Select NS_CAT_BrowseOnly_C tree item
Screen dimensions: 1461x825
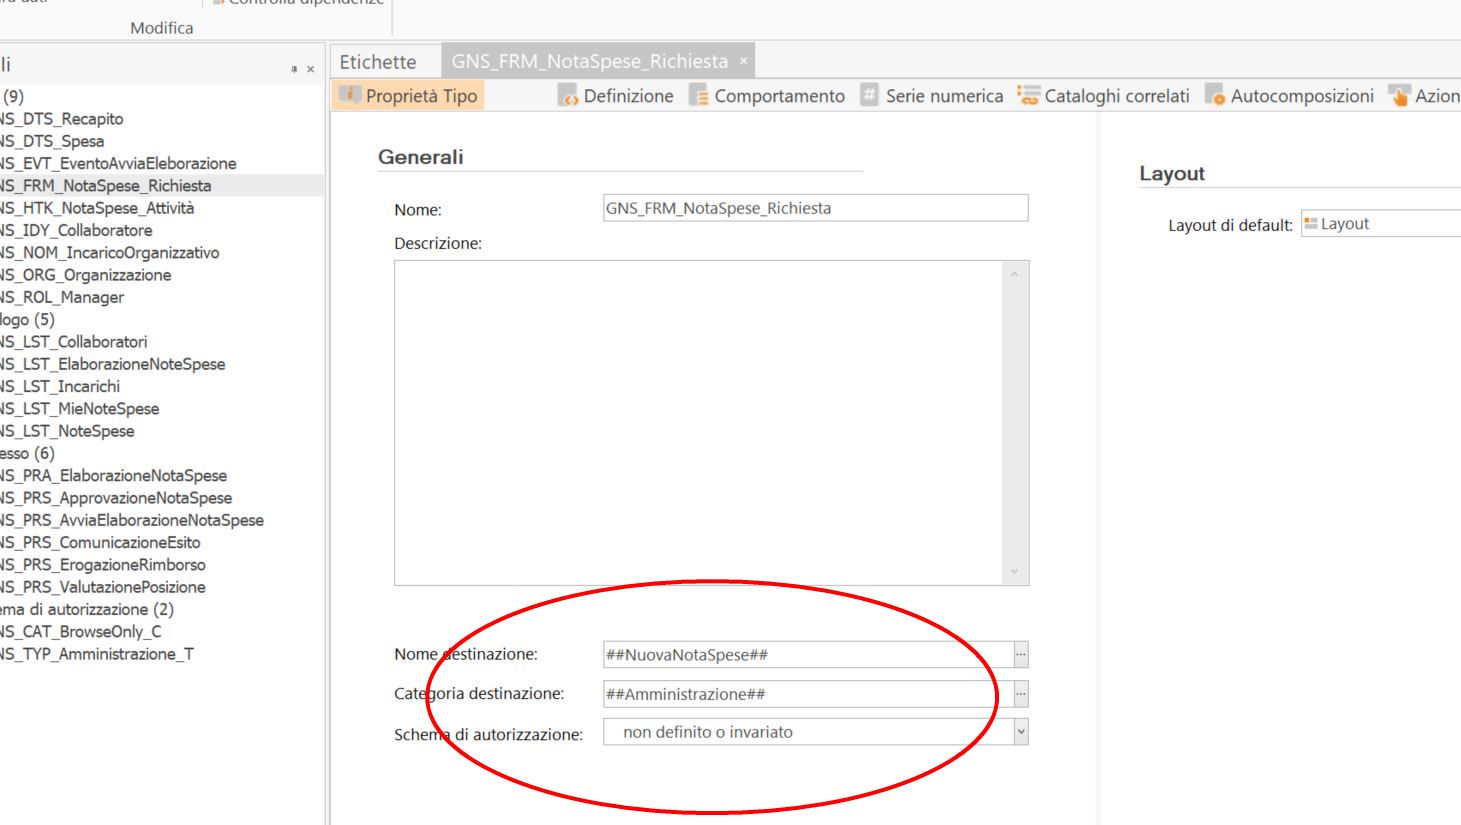pos(80,632)
